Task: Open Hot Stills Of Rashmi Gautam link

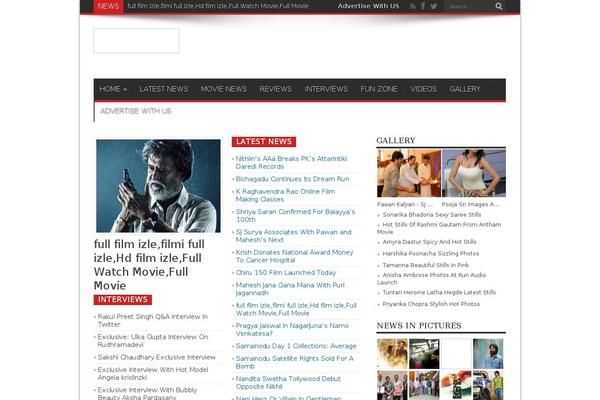Action: [x=439, y=228]
